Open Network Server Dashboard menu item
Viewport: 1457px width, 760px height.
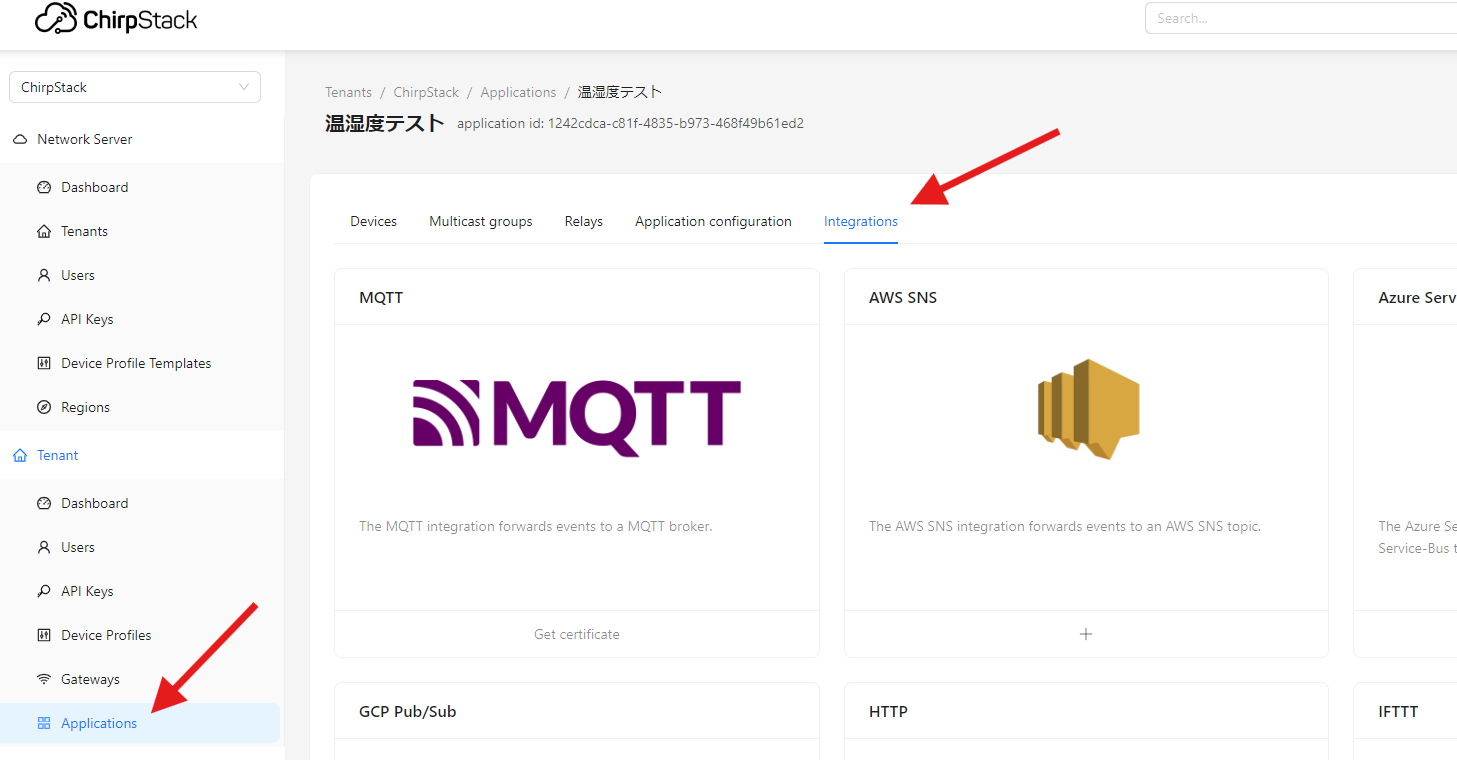pyautogui.click(x=142, y=187)
